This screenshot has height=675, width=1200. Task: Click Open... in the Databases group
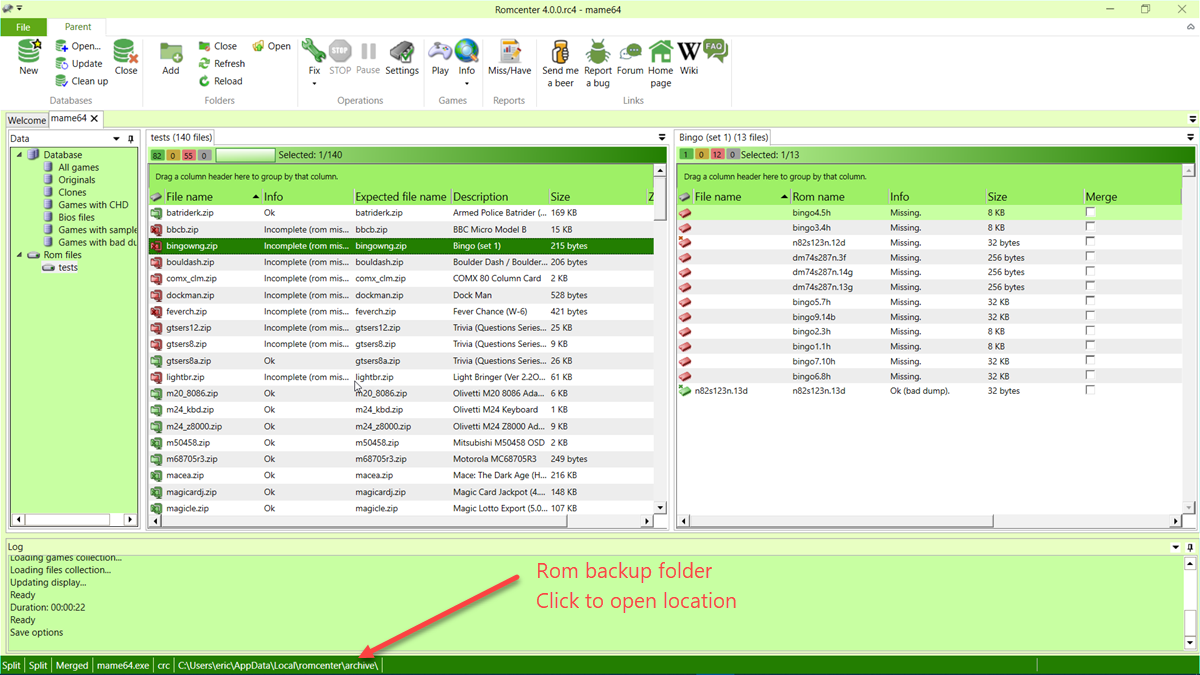(x=78, y=46)
